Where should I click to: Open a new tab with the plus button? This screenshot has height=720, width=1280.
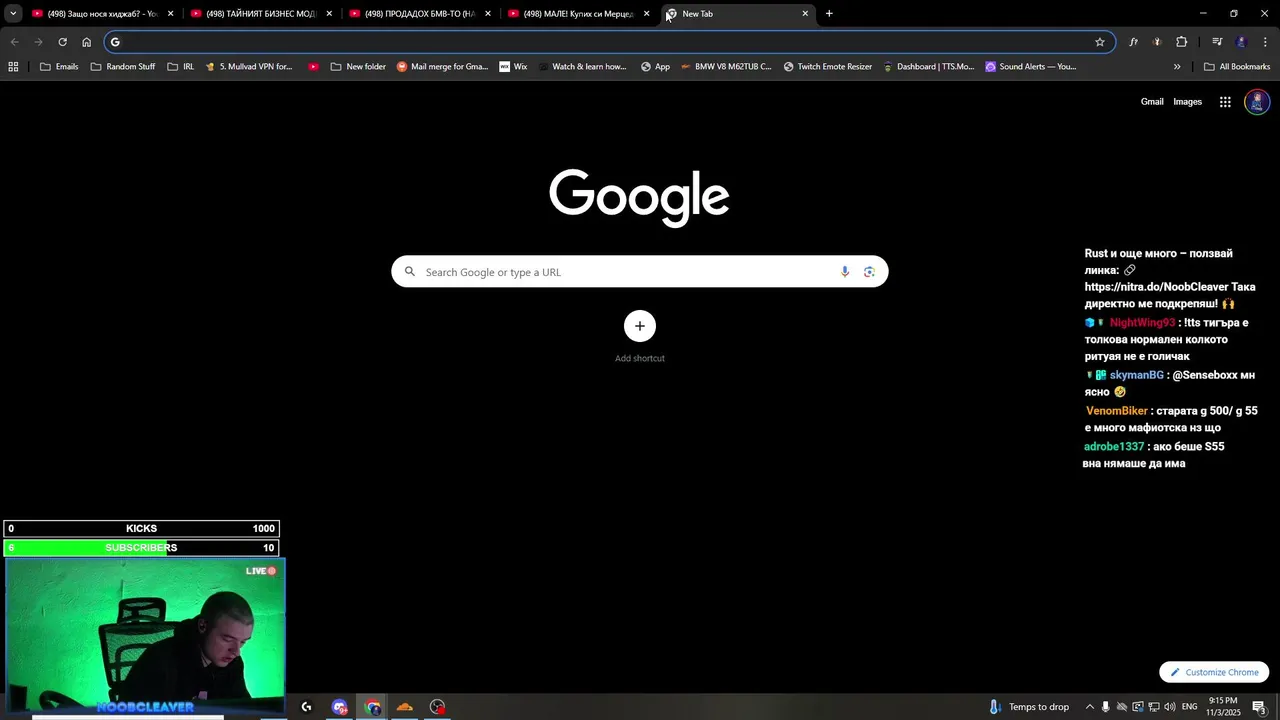829,14
